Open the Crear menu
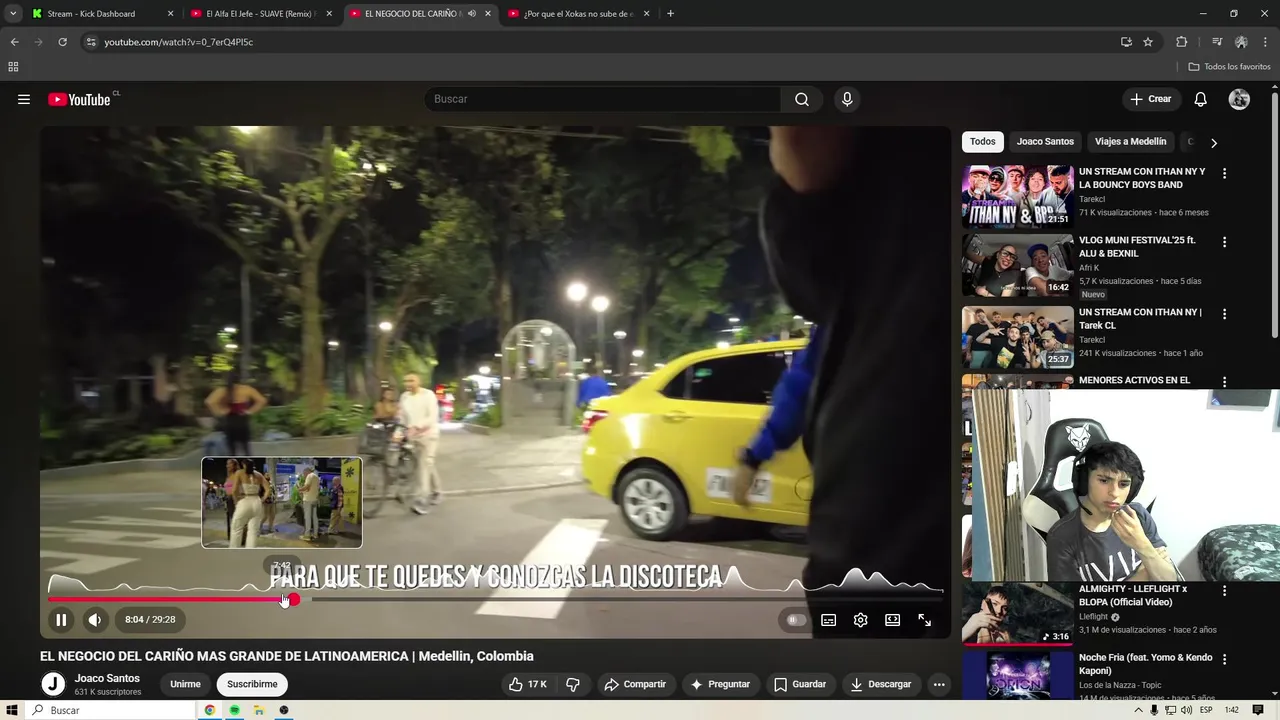This screenshot has width=1280, height=720. tap(1150, 99)
